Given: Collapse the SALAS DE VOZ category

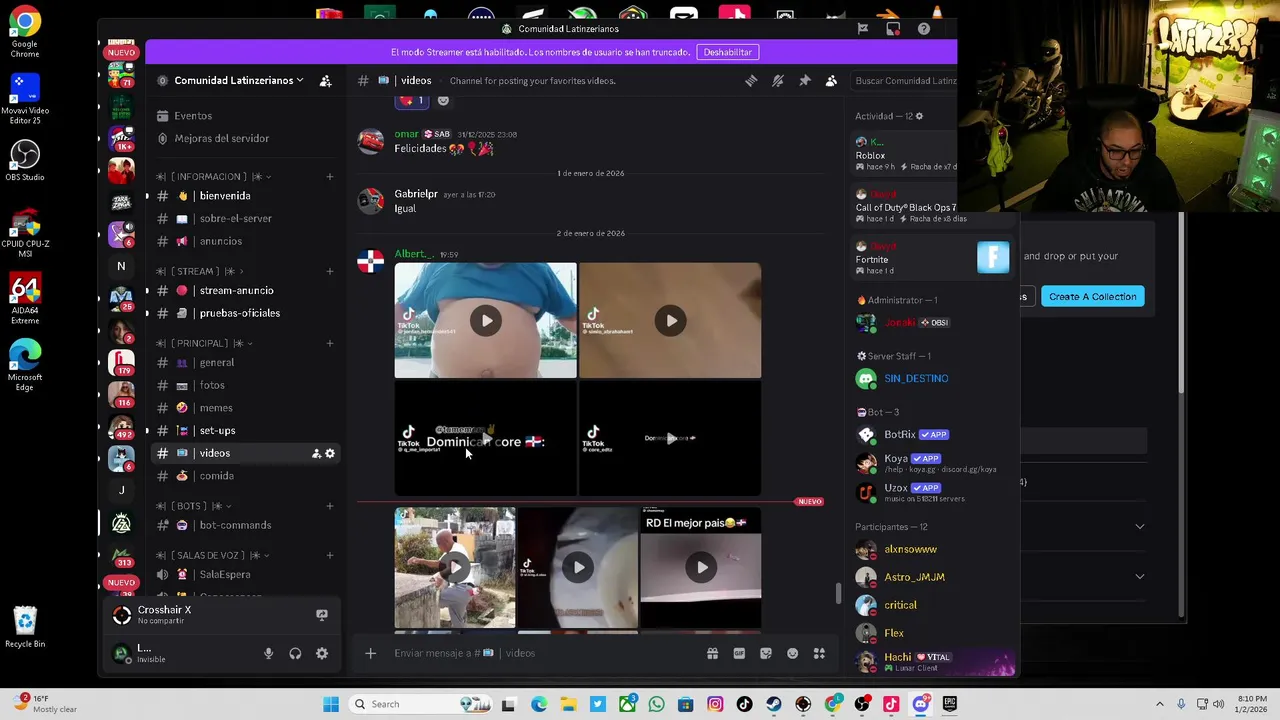Looking at the screenshot, I should click(213, 555).
